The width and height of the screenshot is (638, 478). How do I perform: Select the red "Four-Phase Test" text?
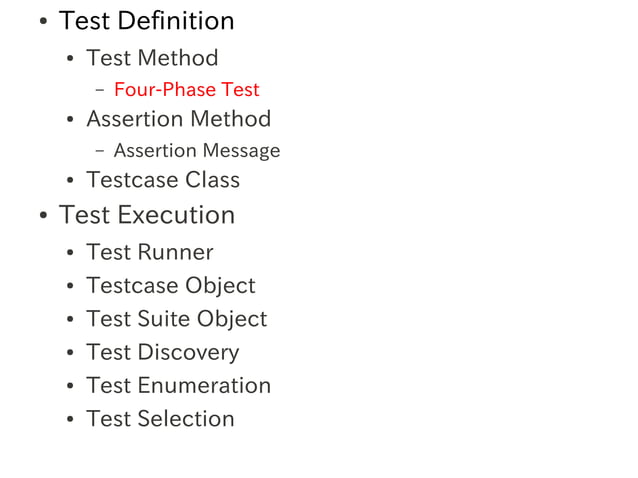point(186,90)
